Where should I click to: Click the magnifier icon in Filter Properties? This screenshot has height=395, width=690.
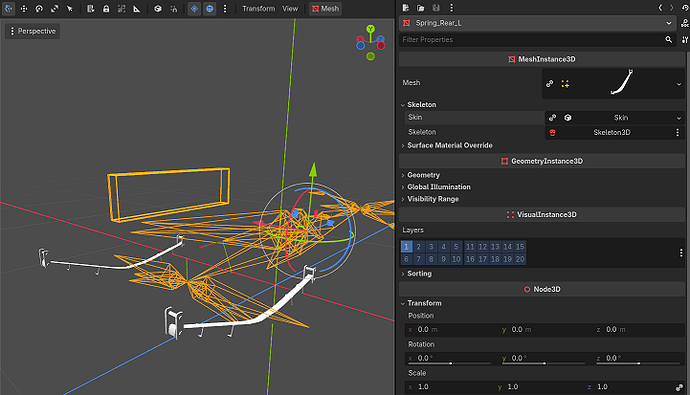(x=668, y=40)
